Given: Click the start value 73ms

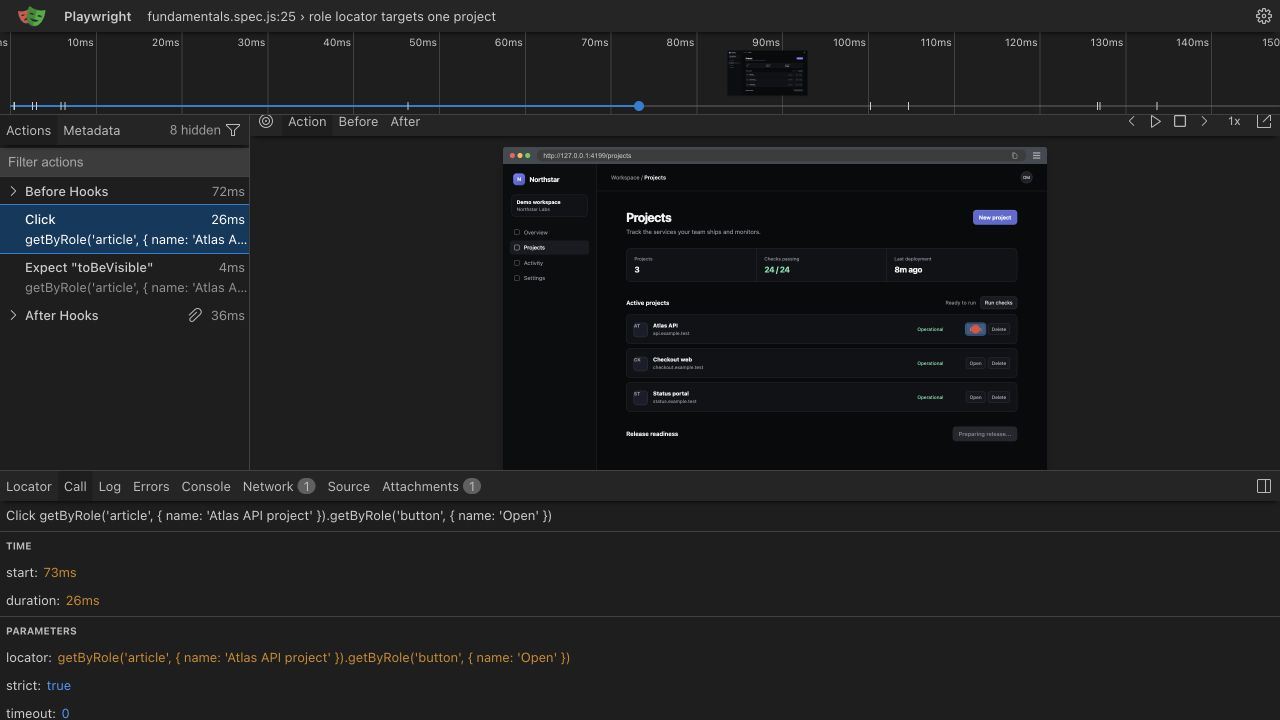Looking at the screenshot, I should pos(60,572).
